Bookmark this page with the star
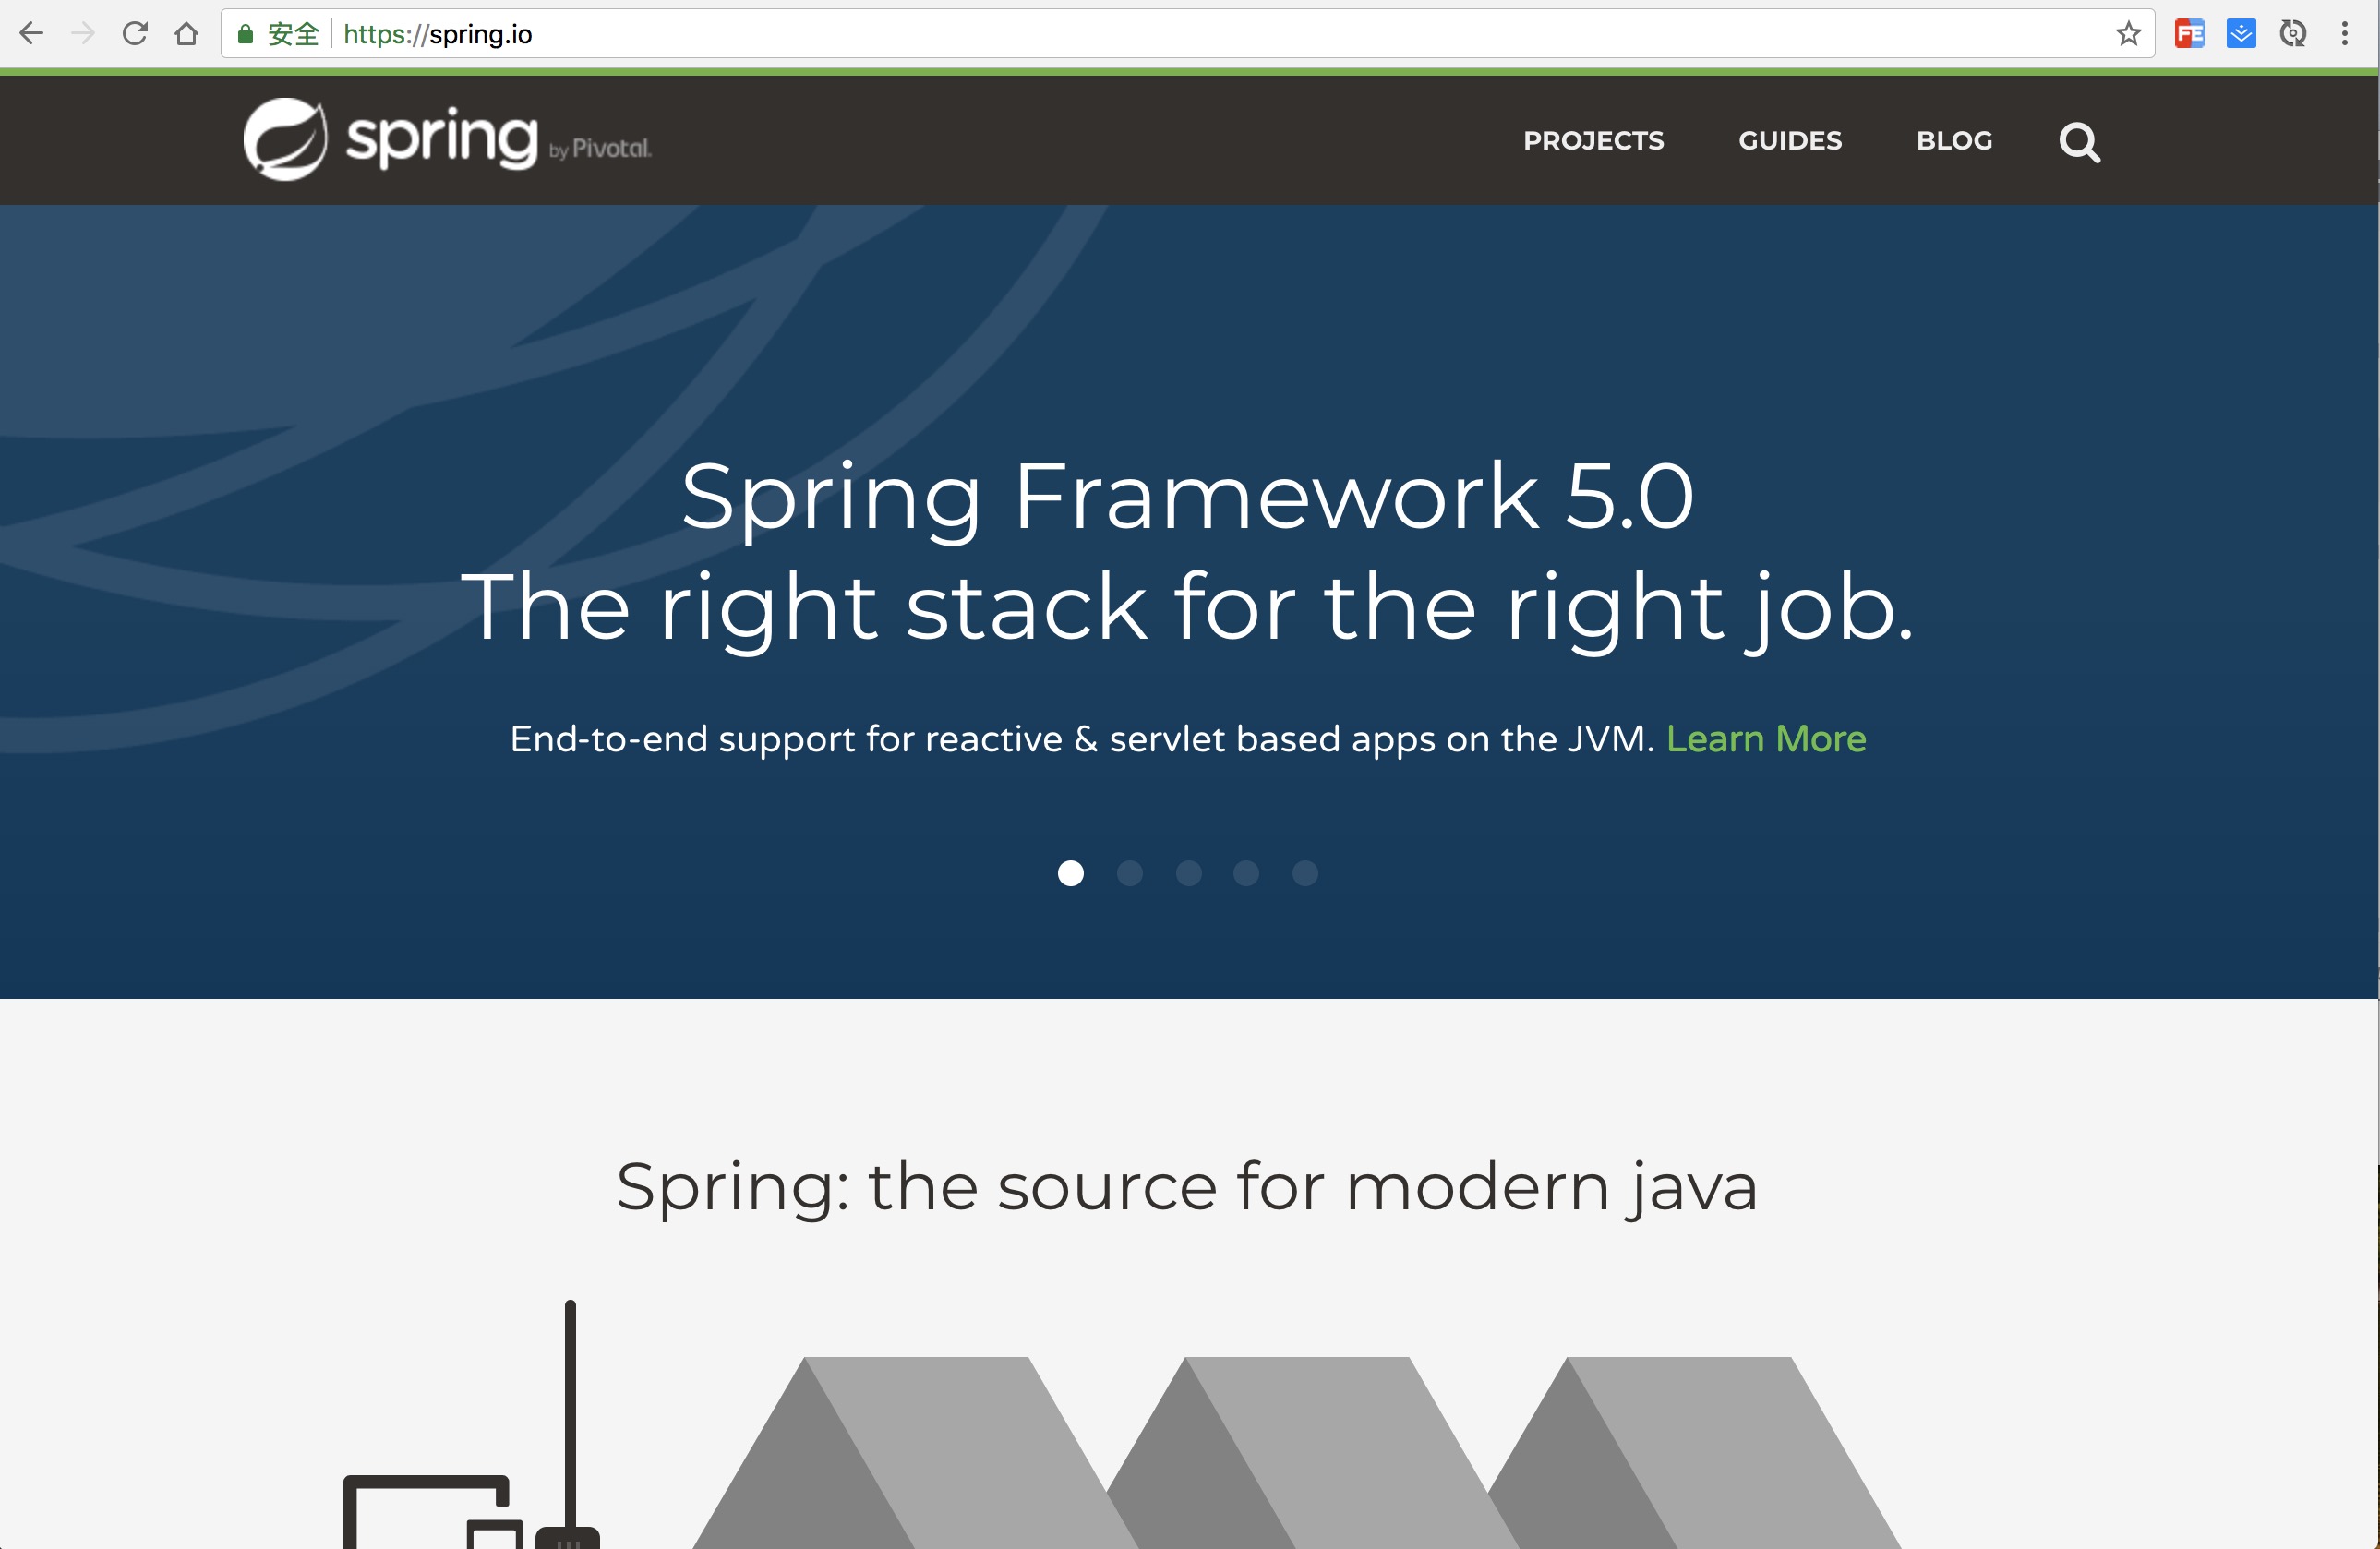Image resolution: width=2380 pixels, height=1549 pixels. click(2128, 34)
